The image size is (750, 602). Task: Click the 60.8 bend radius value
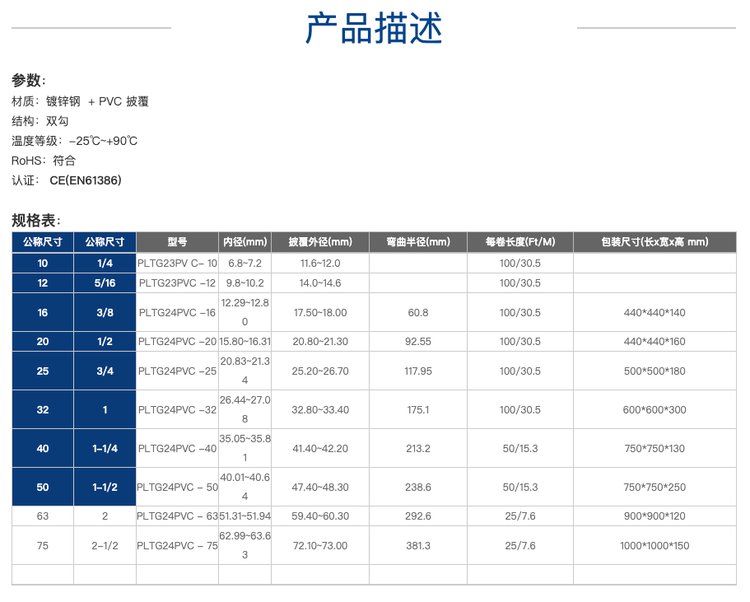[x=418, y=313]
